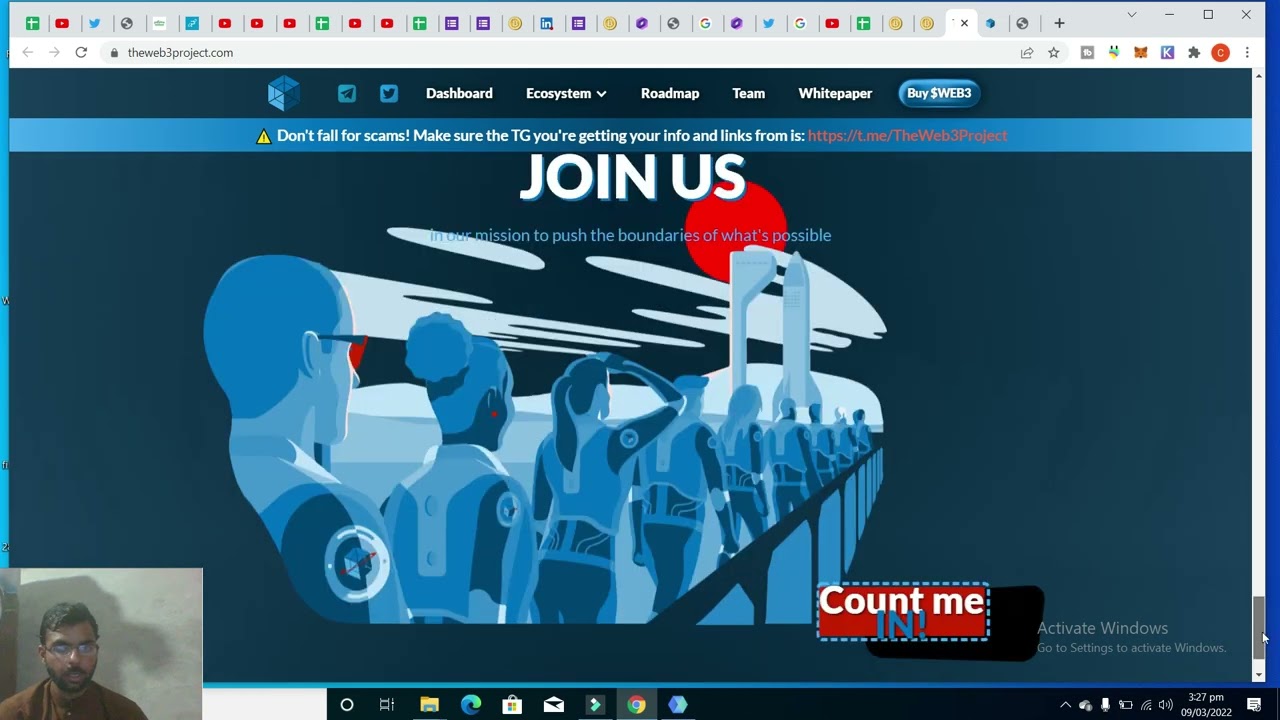Open File Explorer from the taskbar
This screenshot has height=720, width=1280.
pyautogui.click(x=429, y=705)
